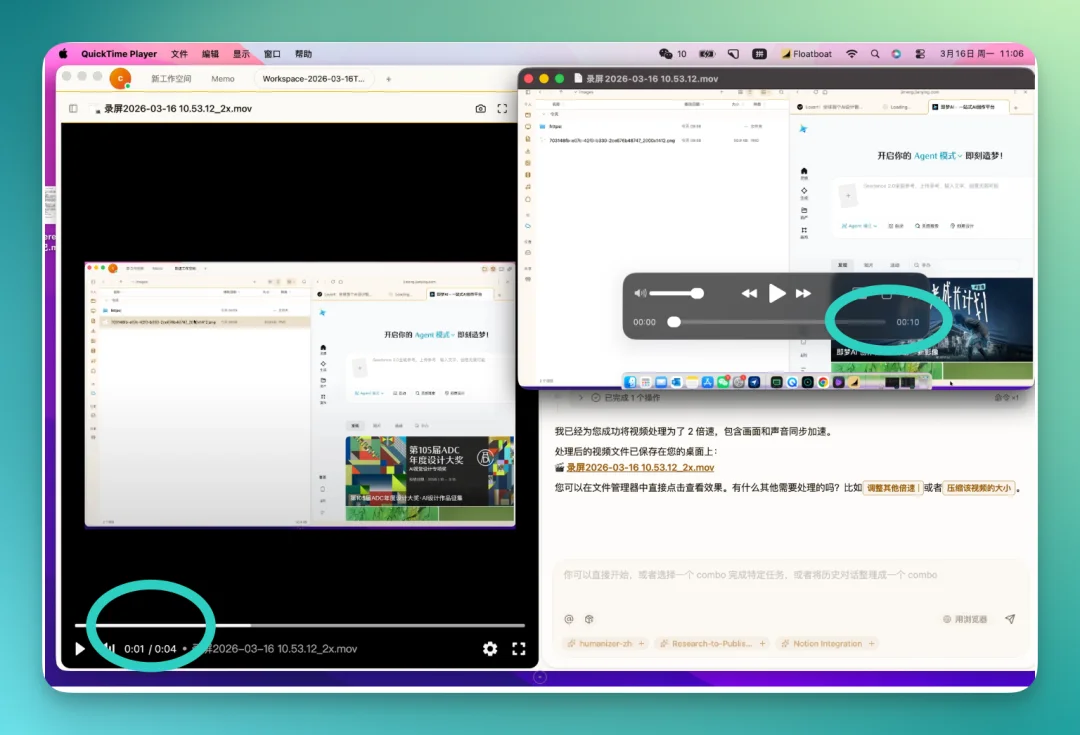Screen dimensions: 1080x735
Task: Take a snapshot with the camera icon
Action: click(480, 108)
